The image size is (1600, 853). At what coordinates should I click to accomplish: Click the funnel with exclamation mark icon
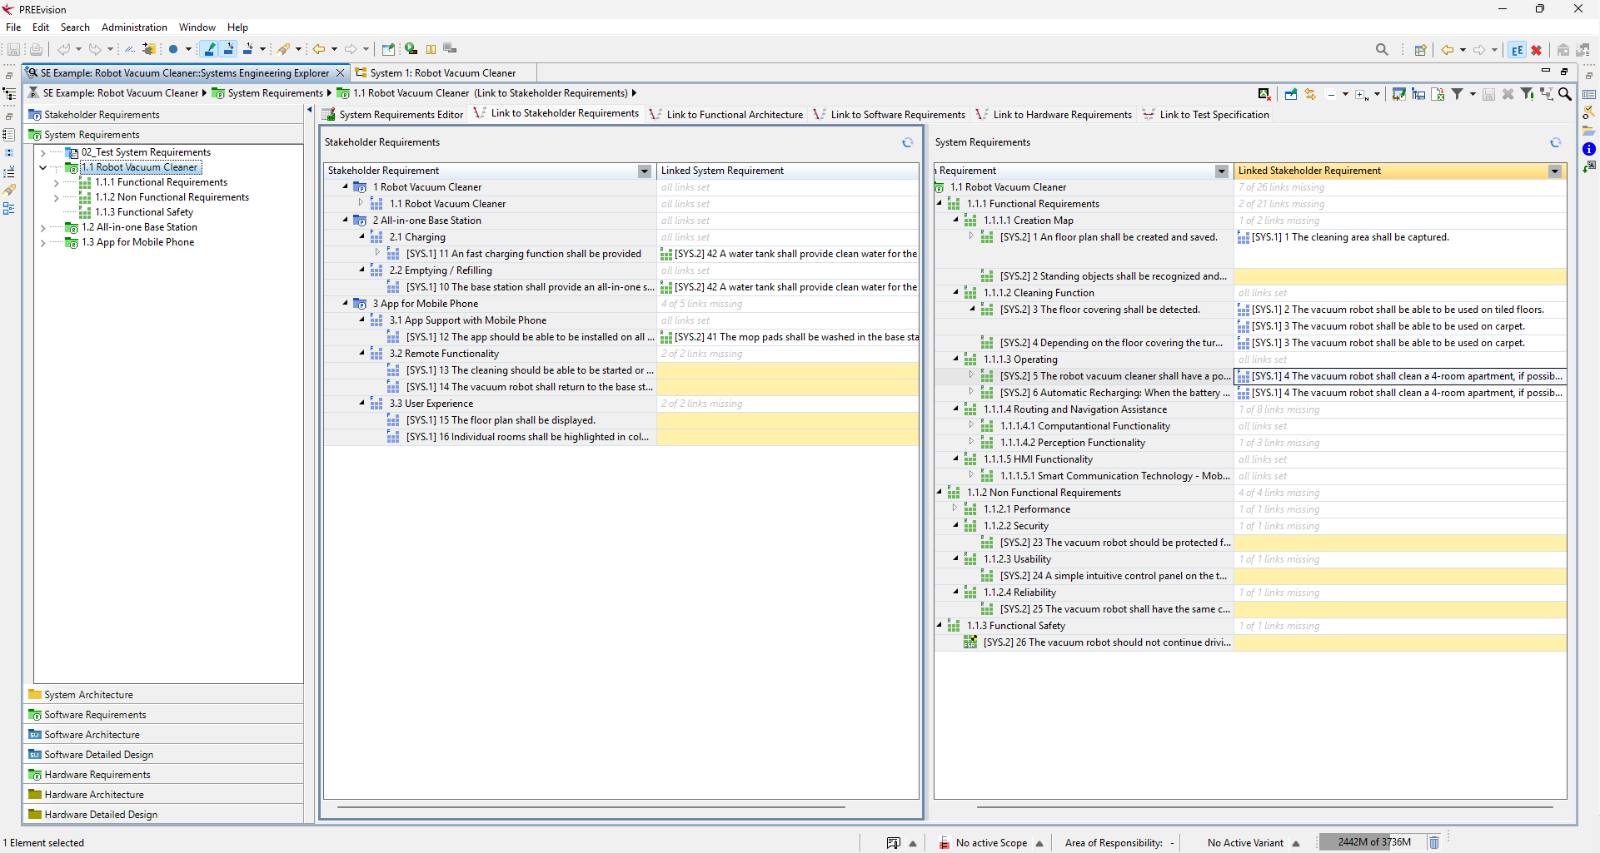pyautogui.click(x=1527, y=94)
